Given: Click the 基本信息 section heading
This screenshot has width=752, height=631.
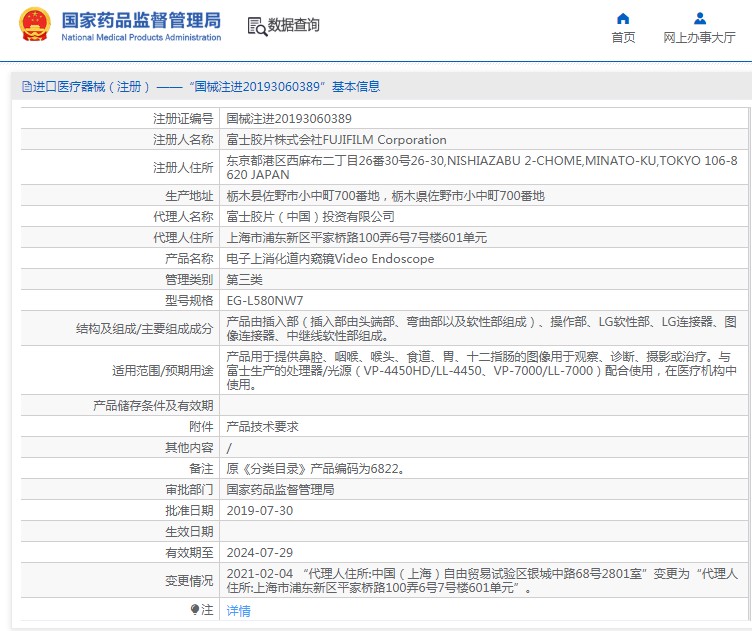Looking at the screenshot, I should point(356,87).
